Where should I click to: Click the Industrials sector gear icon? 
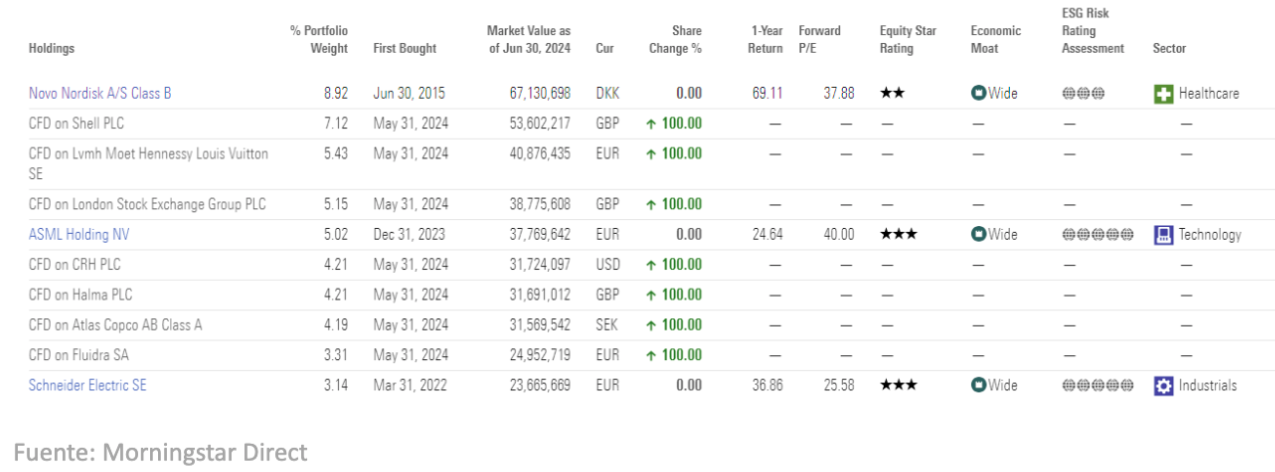[x=1163, y=386]
